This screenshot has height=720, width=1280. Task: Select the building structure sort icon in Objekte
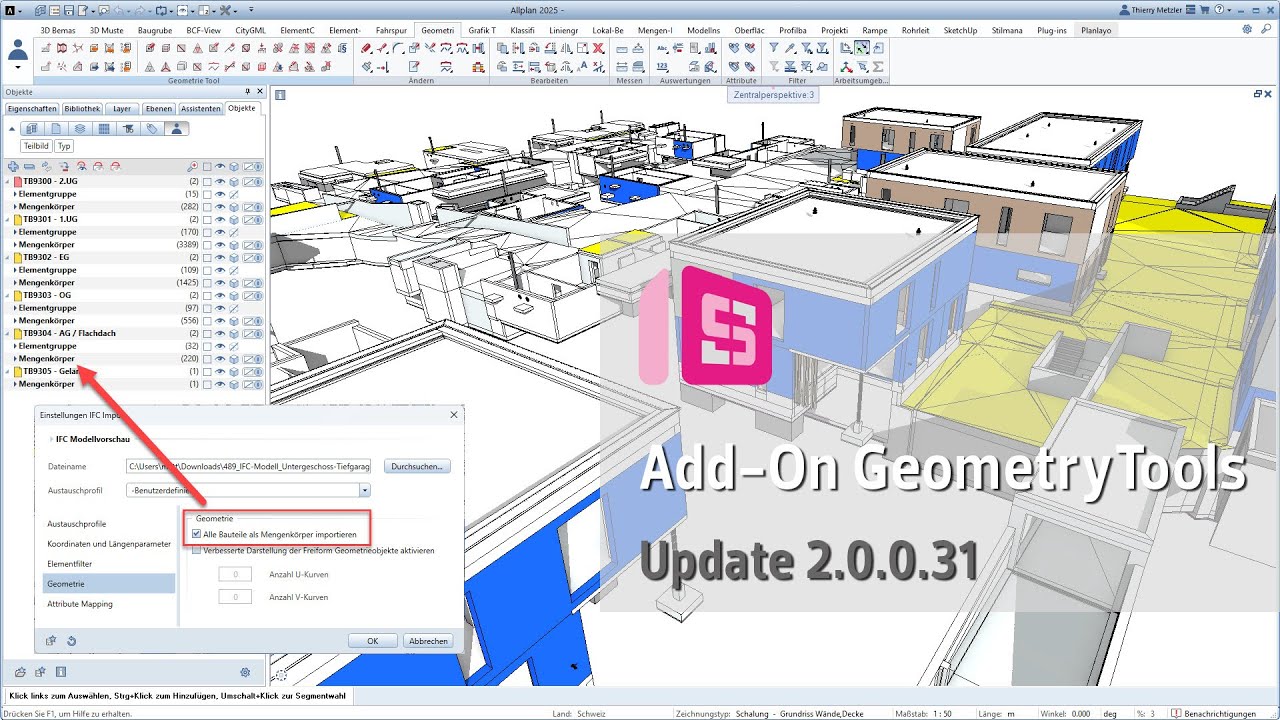[32, 129]
